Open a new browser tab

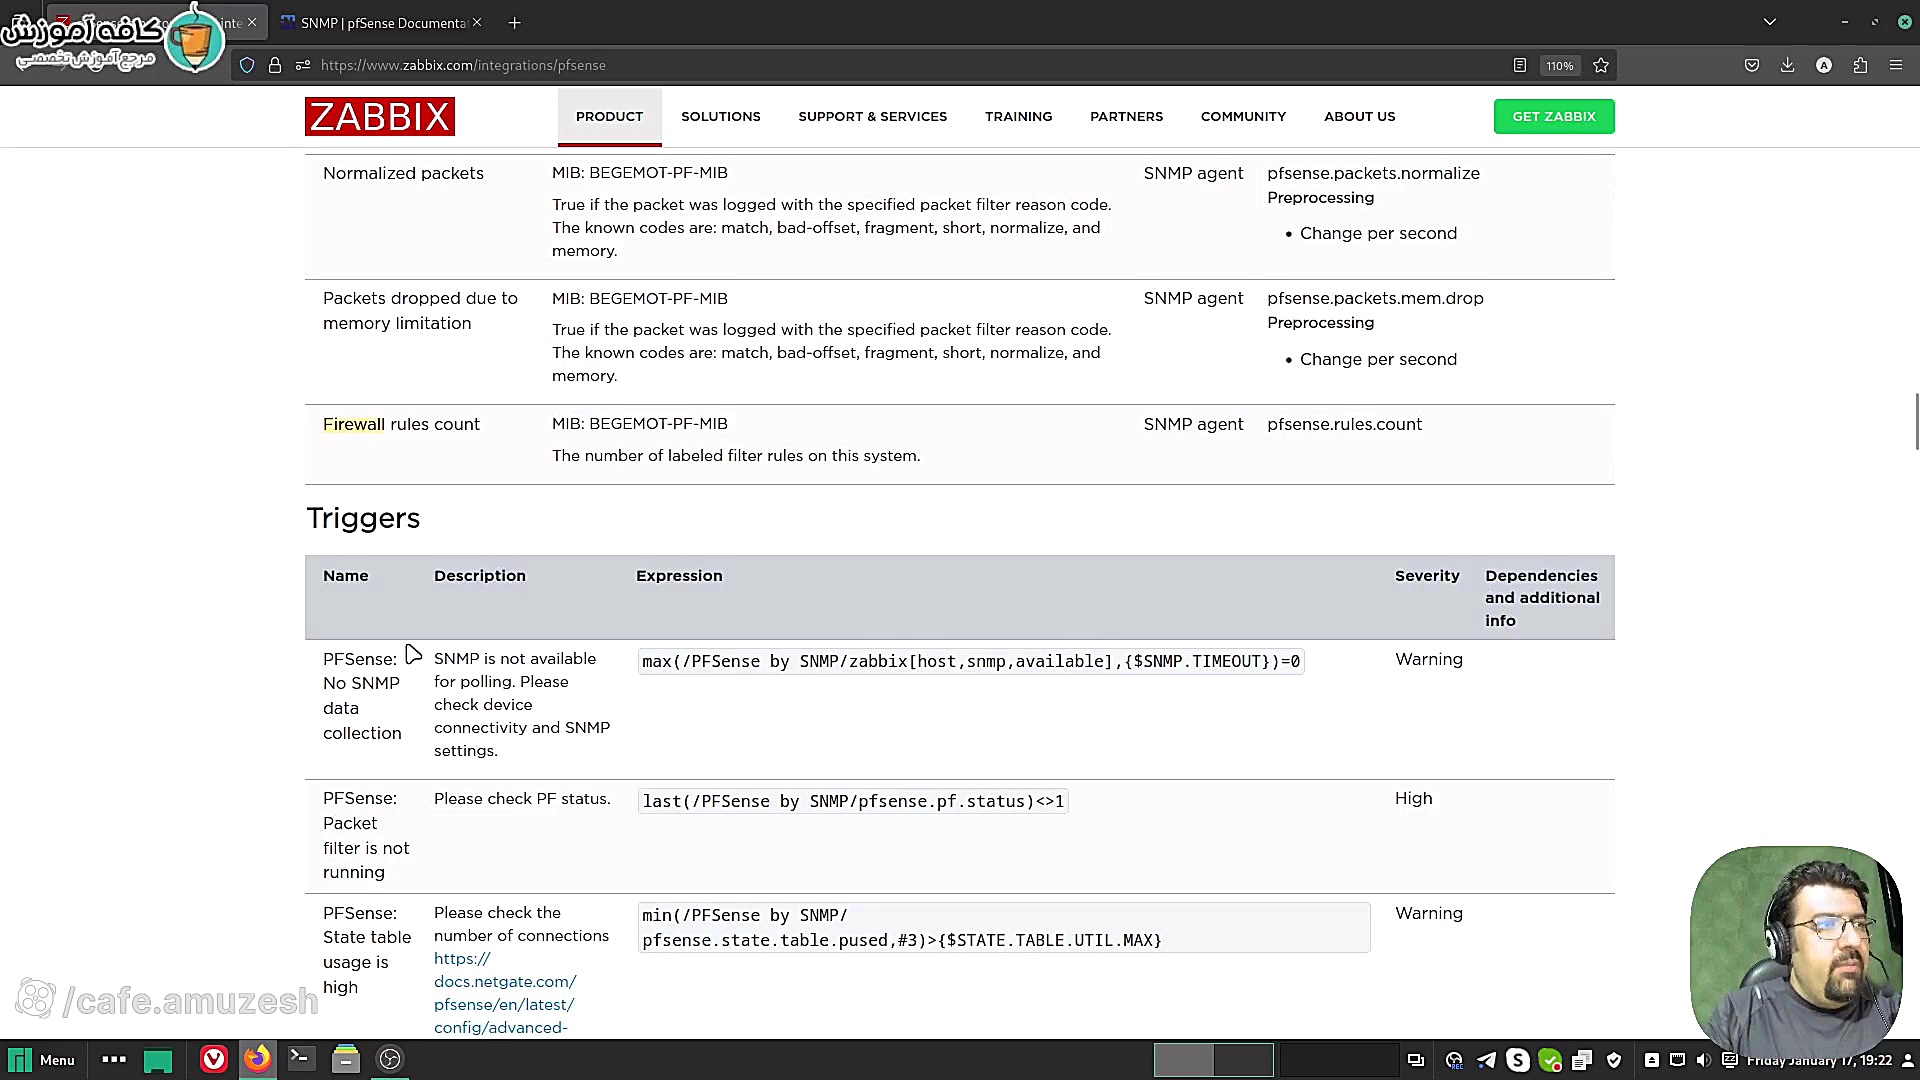click(514, 23)
